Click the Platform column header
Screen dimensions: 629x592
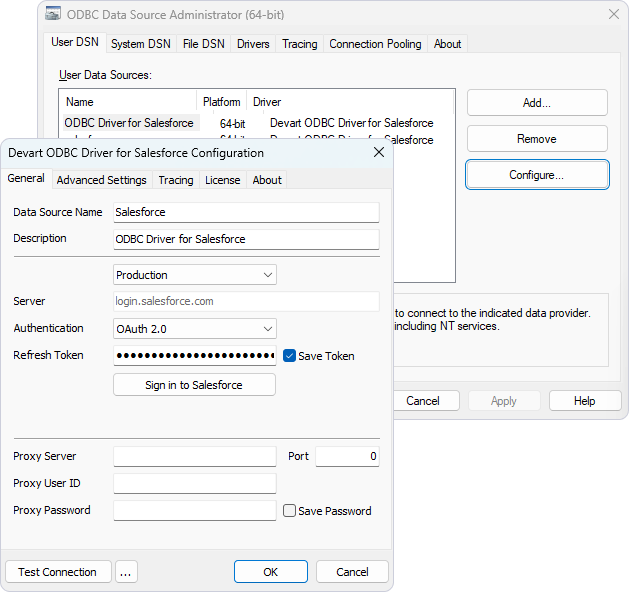pos(221,102)
